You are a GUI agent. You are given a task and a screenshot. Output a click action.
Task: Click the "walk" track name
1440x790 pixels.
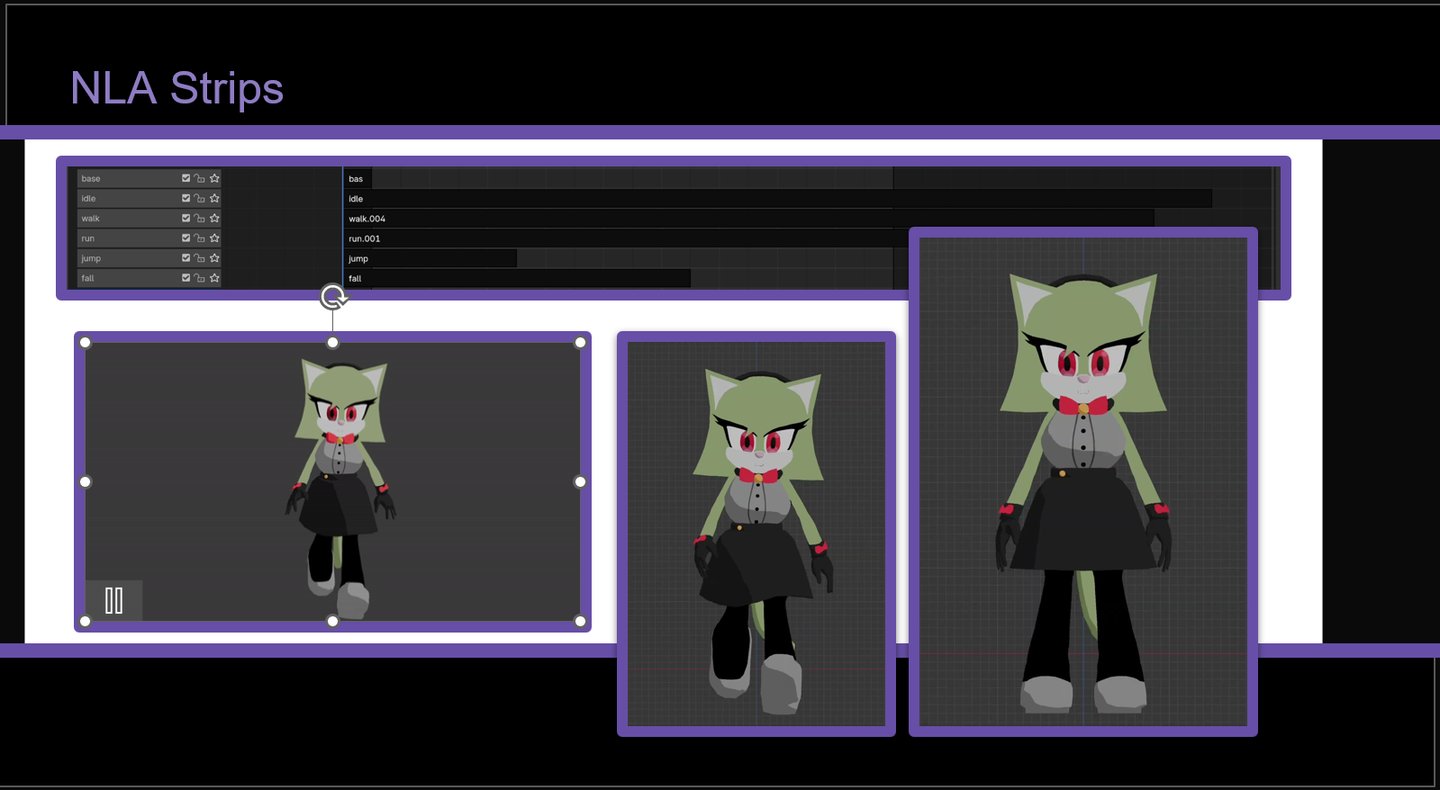(x=91, y=218)
